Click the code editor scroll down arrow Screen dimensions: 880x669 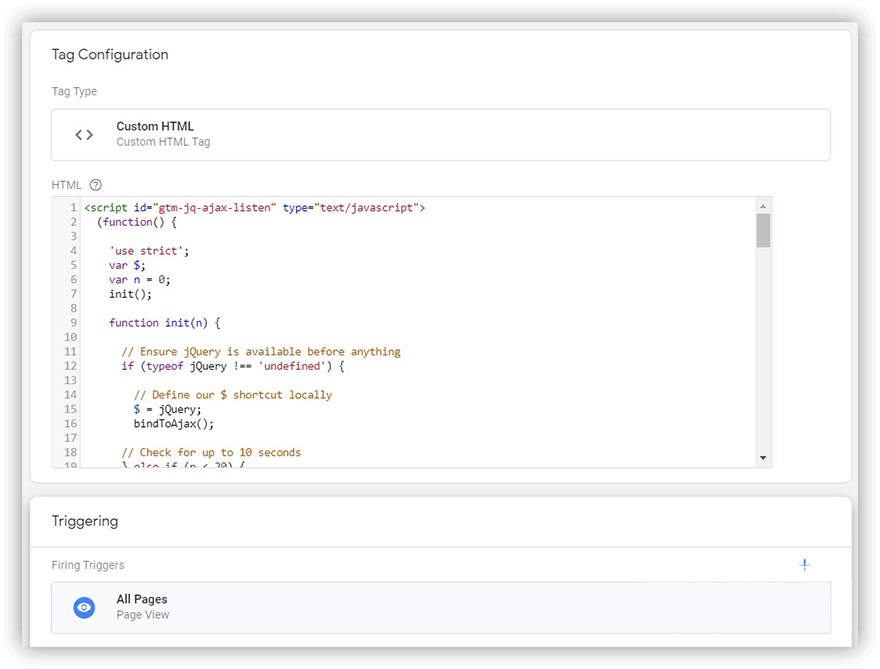point(763,458)
